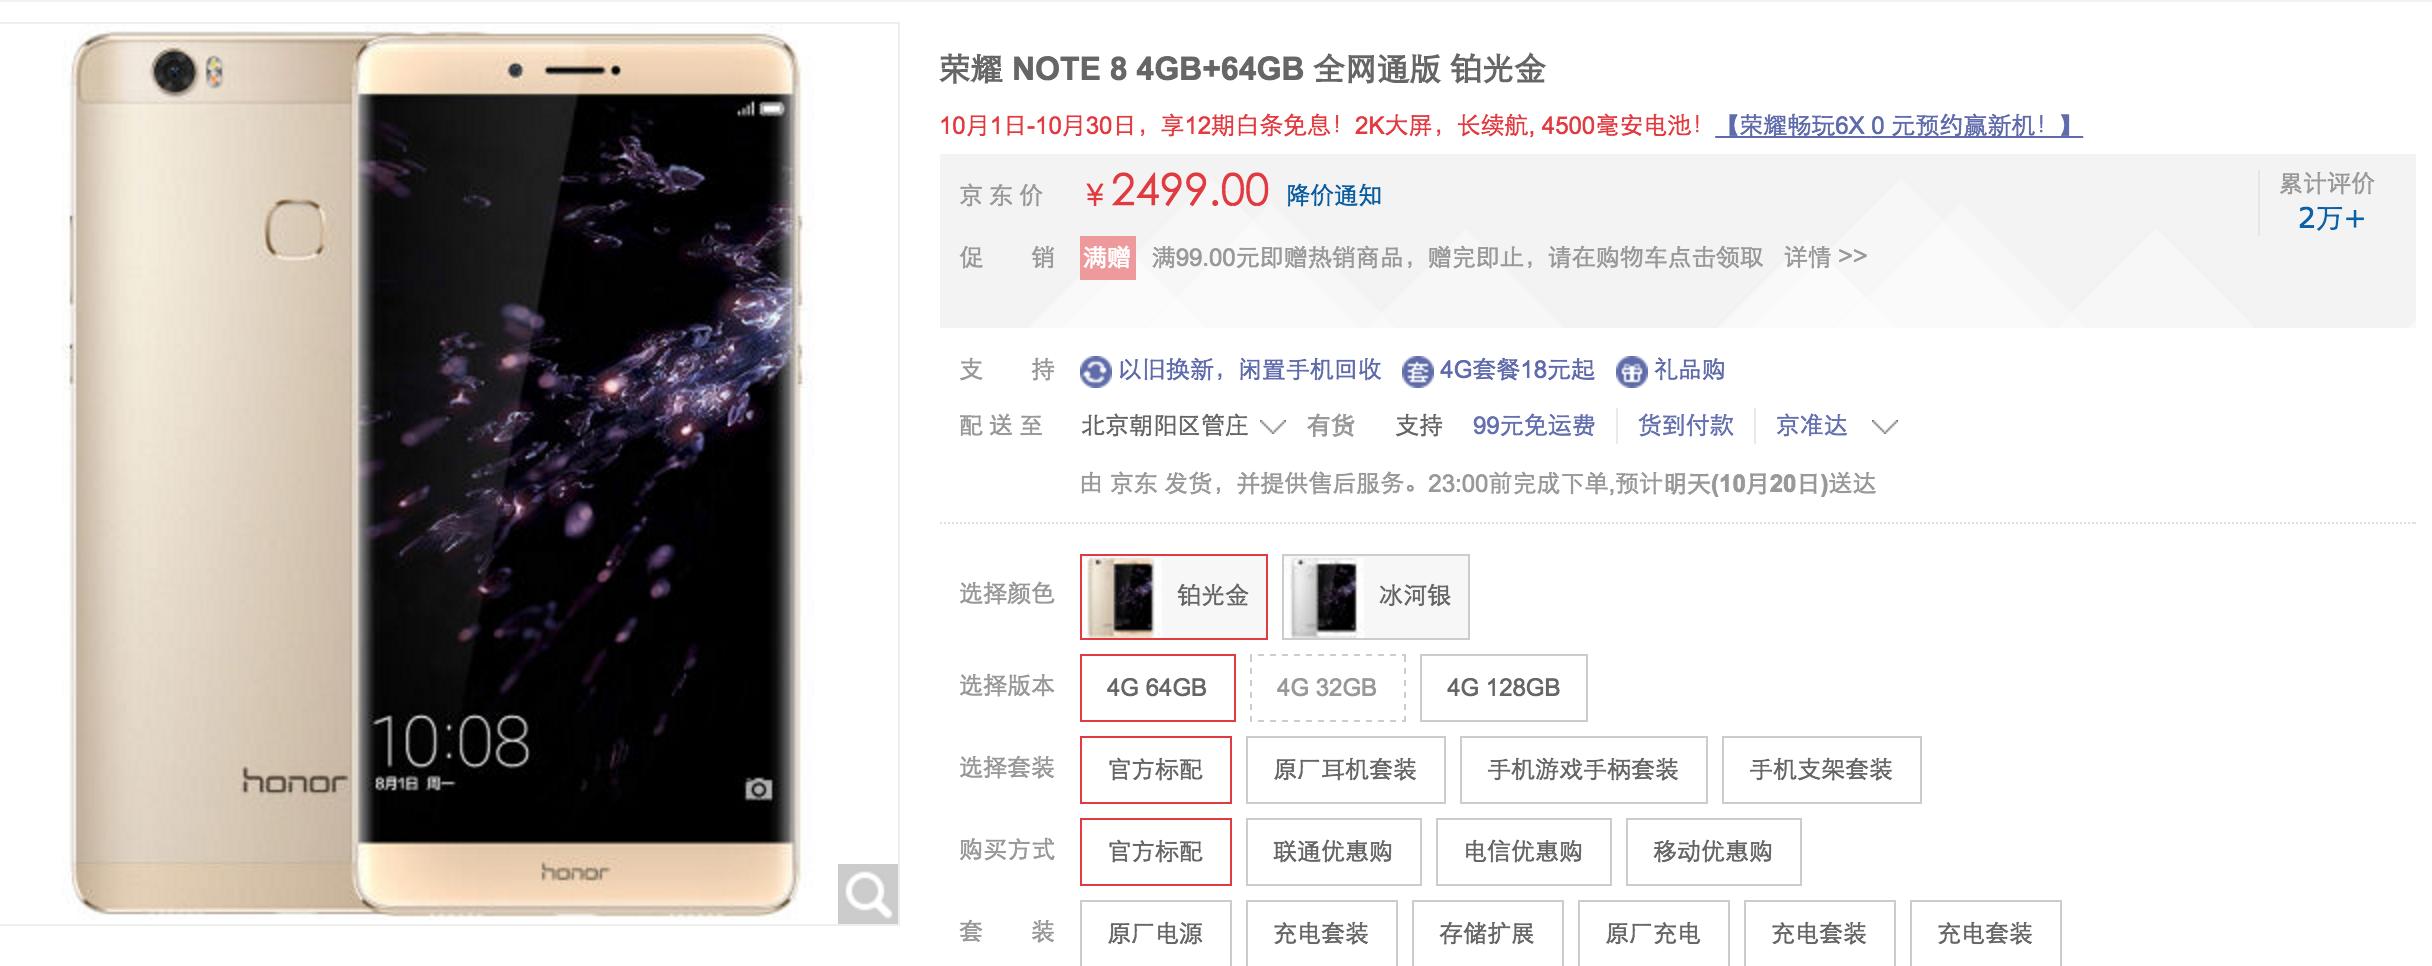The image size is (2432, 966).
Task: Click the 满赠 promotion badge
Action: pos(1107,258)
